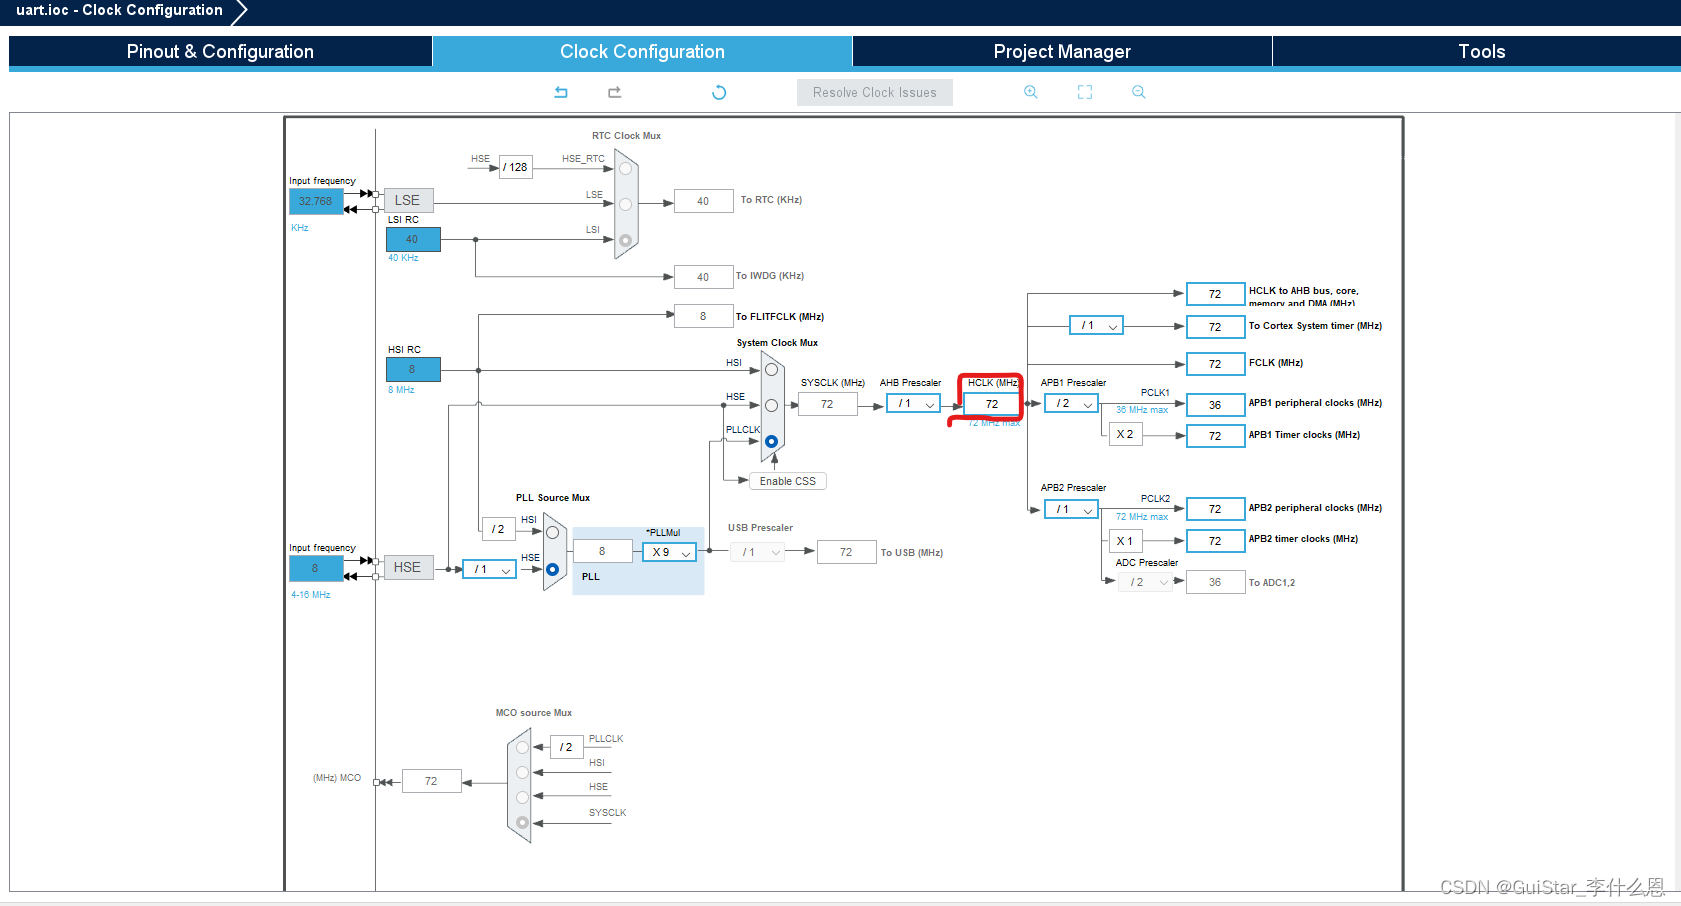Open the APB2 Prescaler dropdown
This screenshot has height=906, width=1681.
tap(1071, 509)
